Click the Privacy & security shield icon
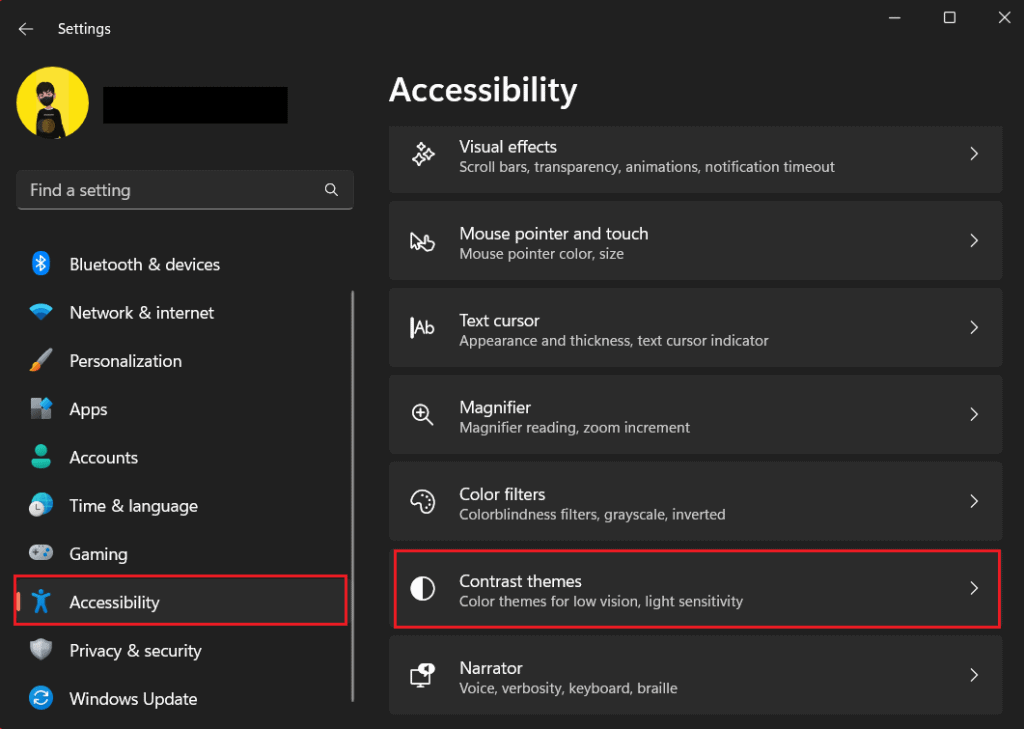The width and height of the screenshot is (1024, 729). point(41,650)
